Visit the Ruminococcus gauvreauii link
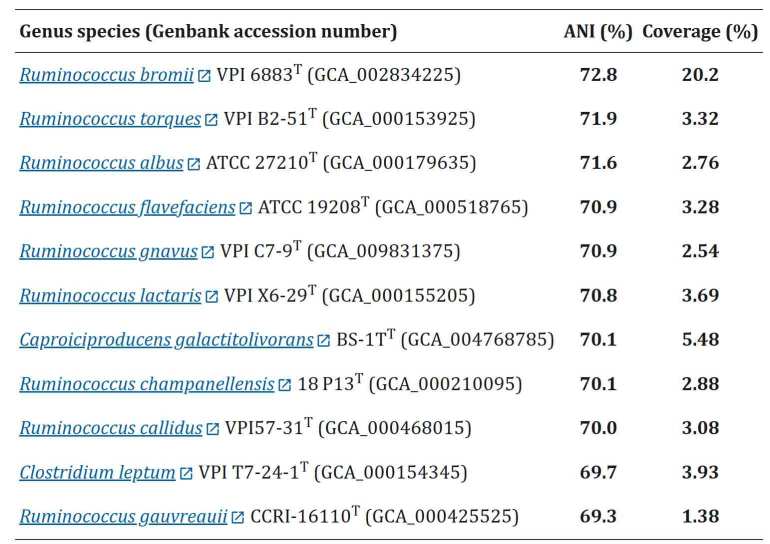770x544 pixels. (124, 517)
